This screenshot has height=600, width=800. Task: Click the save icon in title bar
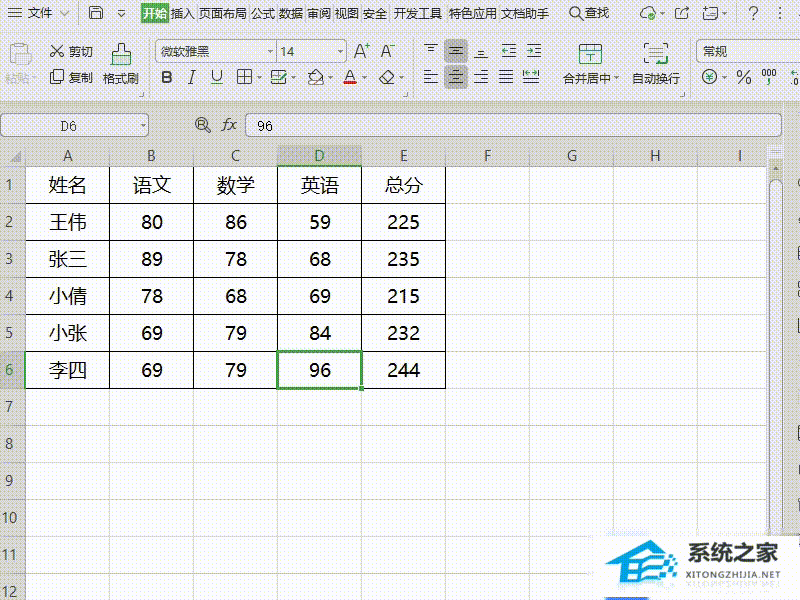click(96, 13)
